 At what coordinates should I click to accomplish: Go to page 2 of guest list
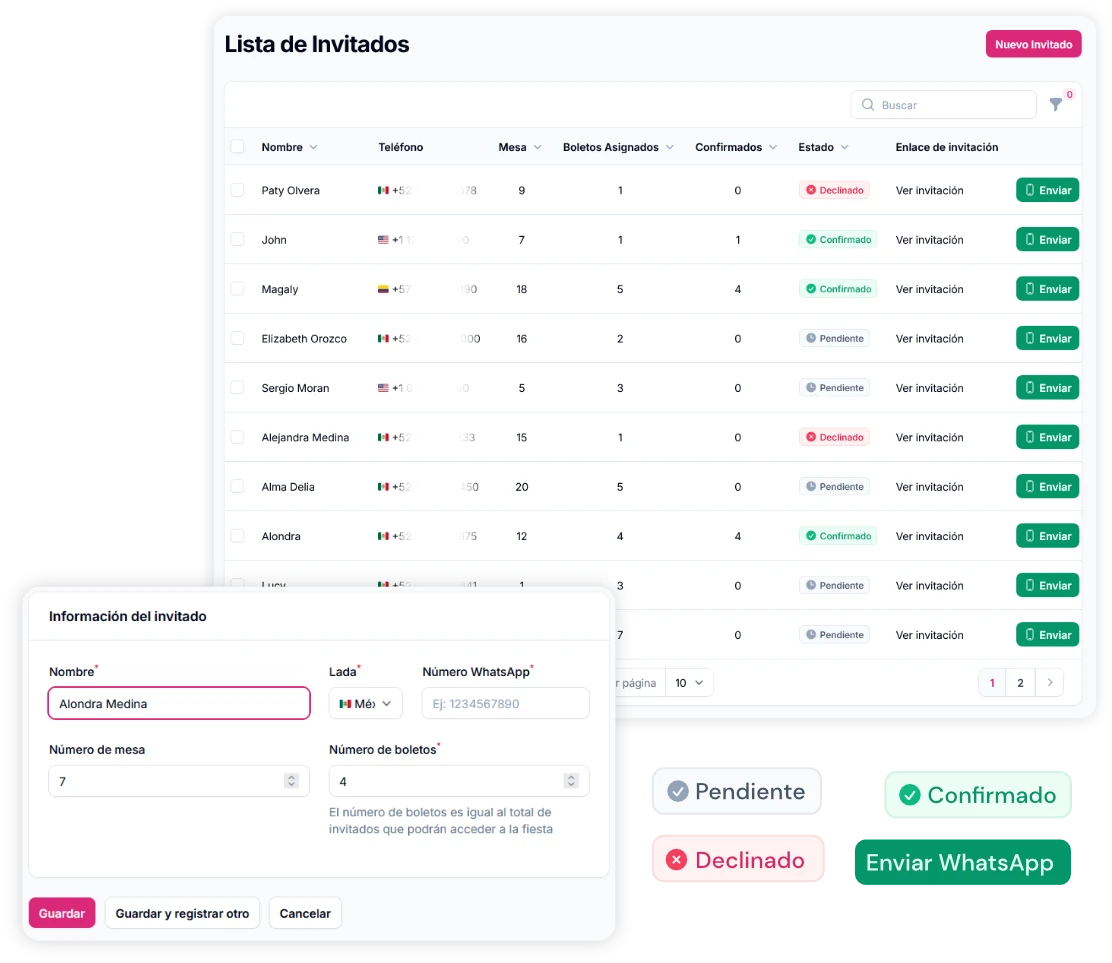coord(1020,683)
